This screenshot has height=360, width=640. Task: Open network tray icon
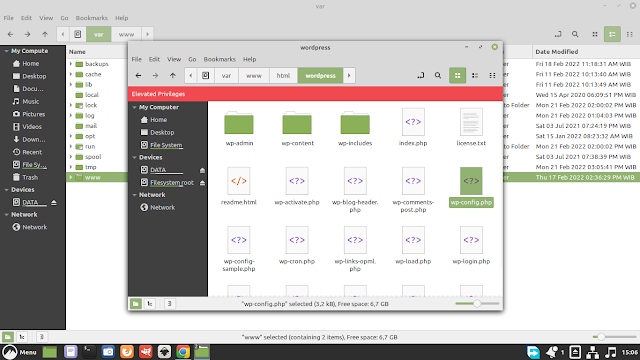[593, 352]
